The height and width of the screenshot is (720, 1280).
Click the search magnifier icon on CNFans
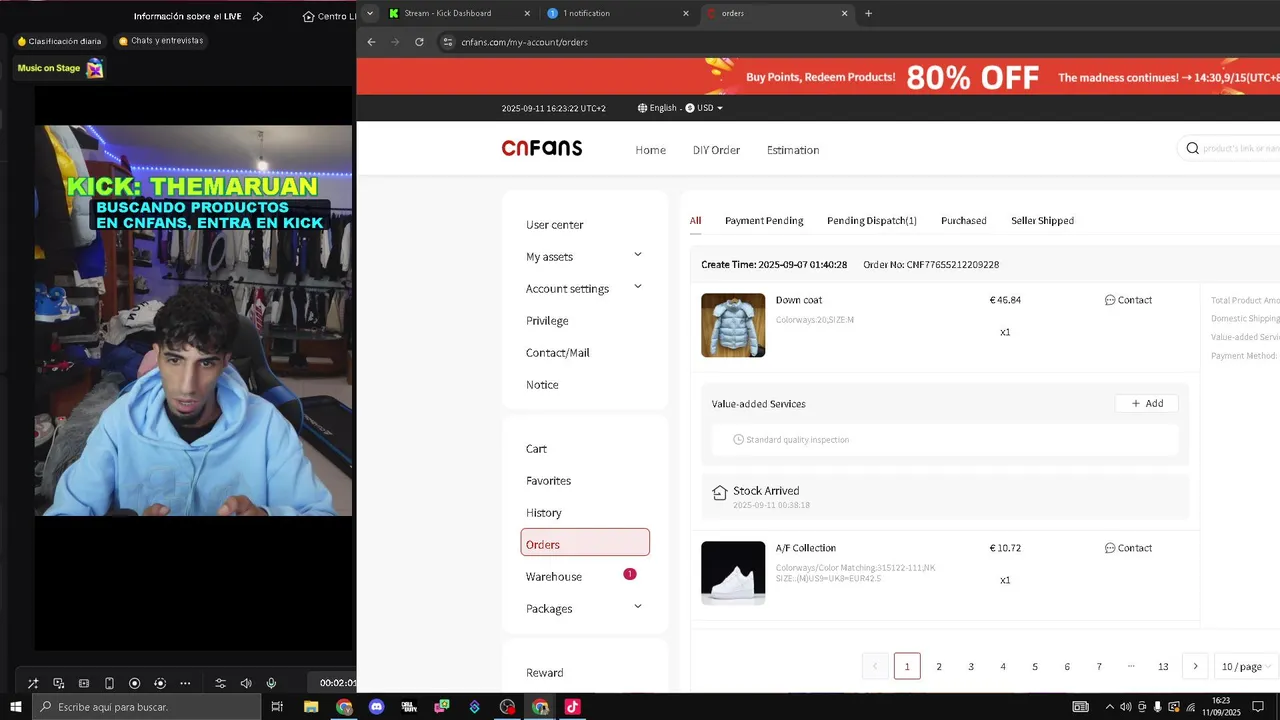point(1192,148)
